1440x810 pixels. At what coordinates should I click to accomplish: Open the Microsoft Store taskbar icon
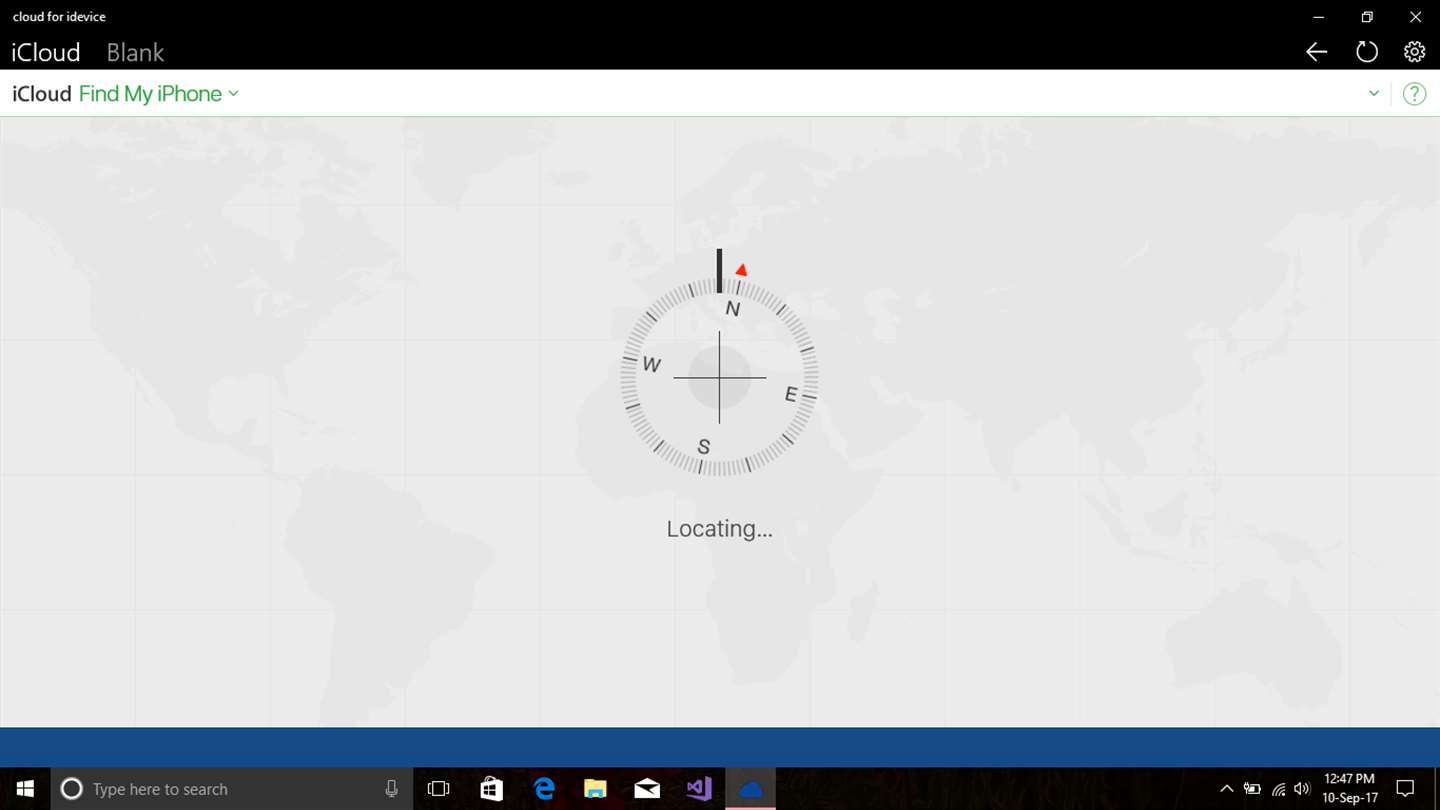491,789
